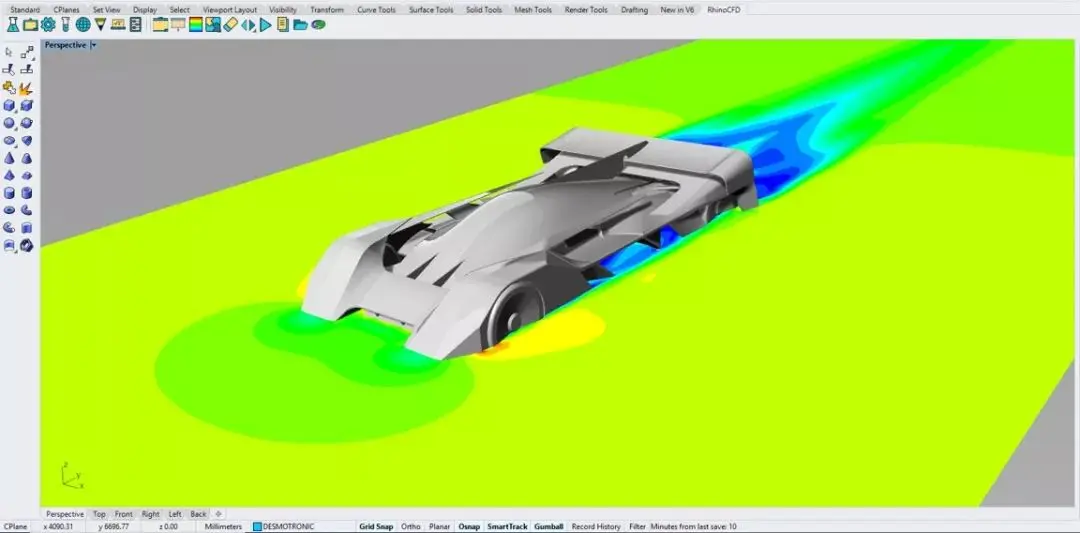Select the box solid tool
1080x533 pixels.
(9, 105)
